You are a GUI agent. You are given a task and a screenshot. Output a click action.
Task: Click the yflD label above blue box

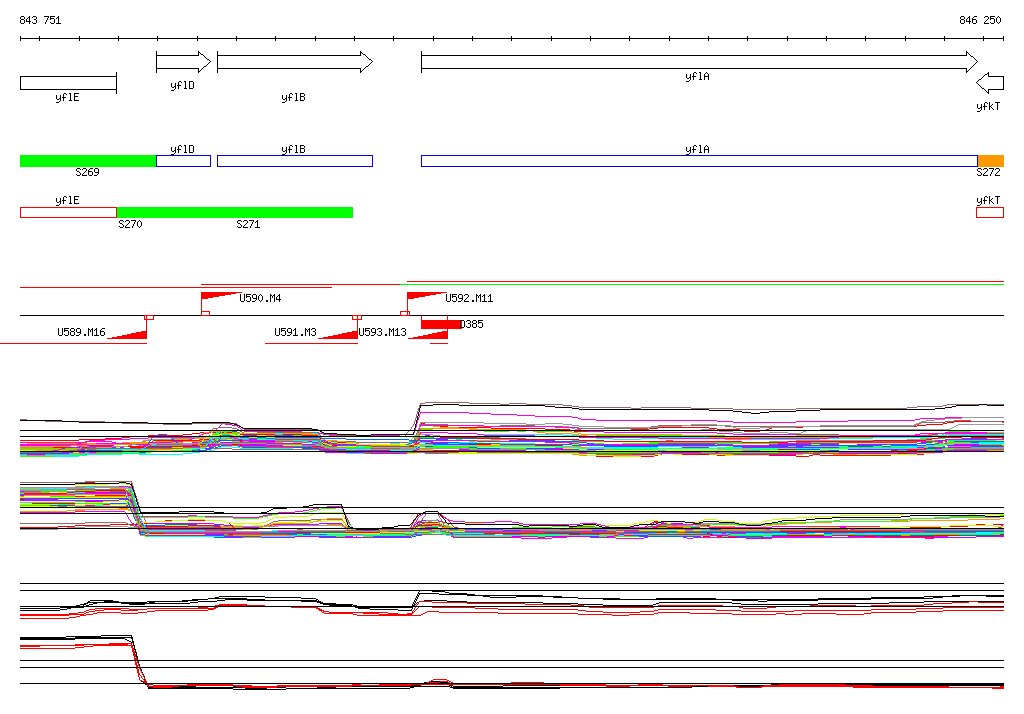[x=182, y=150]
